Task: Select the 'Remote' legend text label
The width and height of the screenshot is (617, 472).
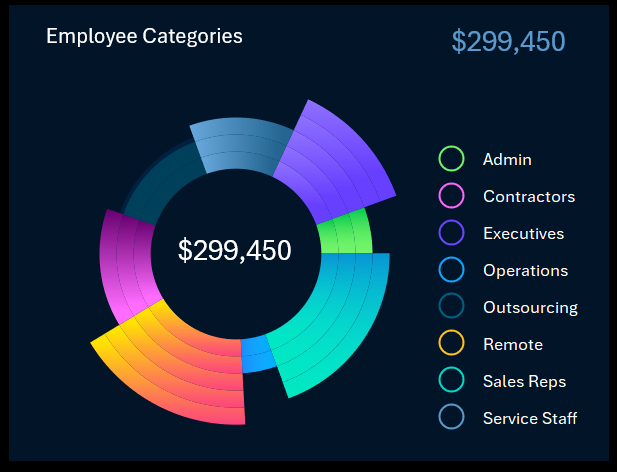Action: [x=512, y=344]
